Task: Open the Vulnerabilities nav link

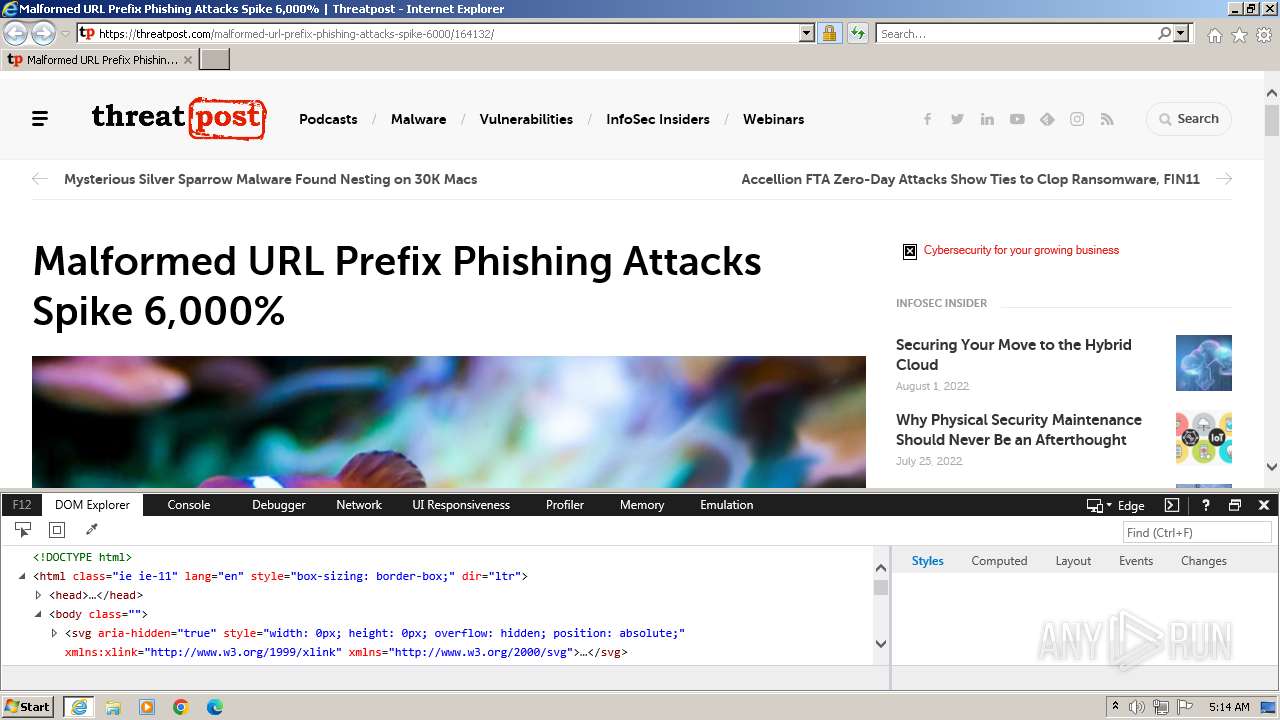Action: coord(526,119)
